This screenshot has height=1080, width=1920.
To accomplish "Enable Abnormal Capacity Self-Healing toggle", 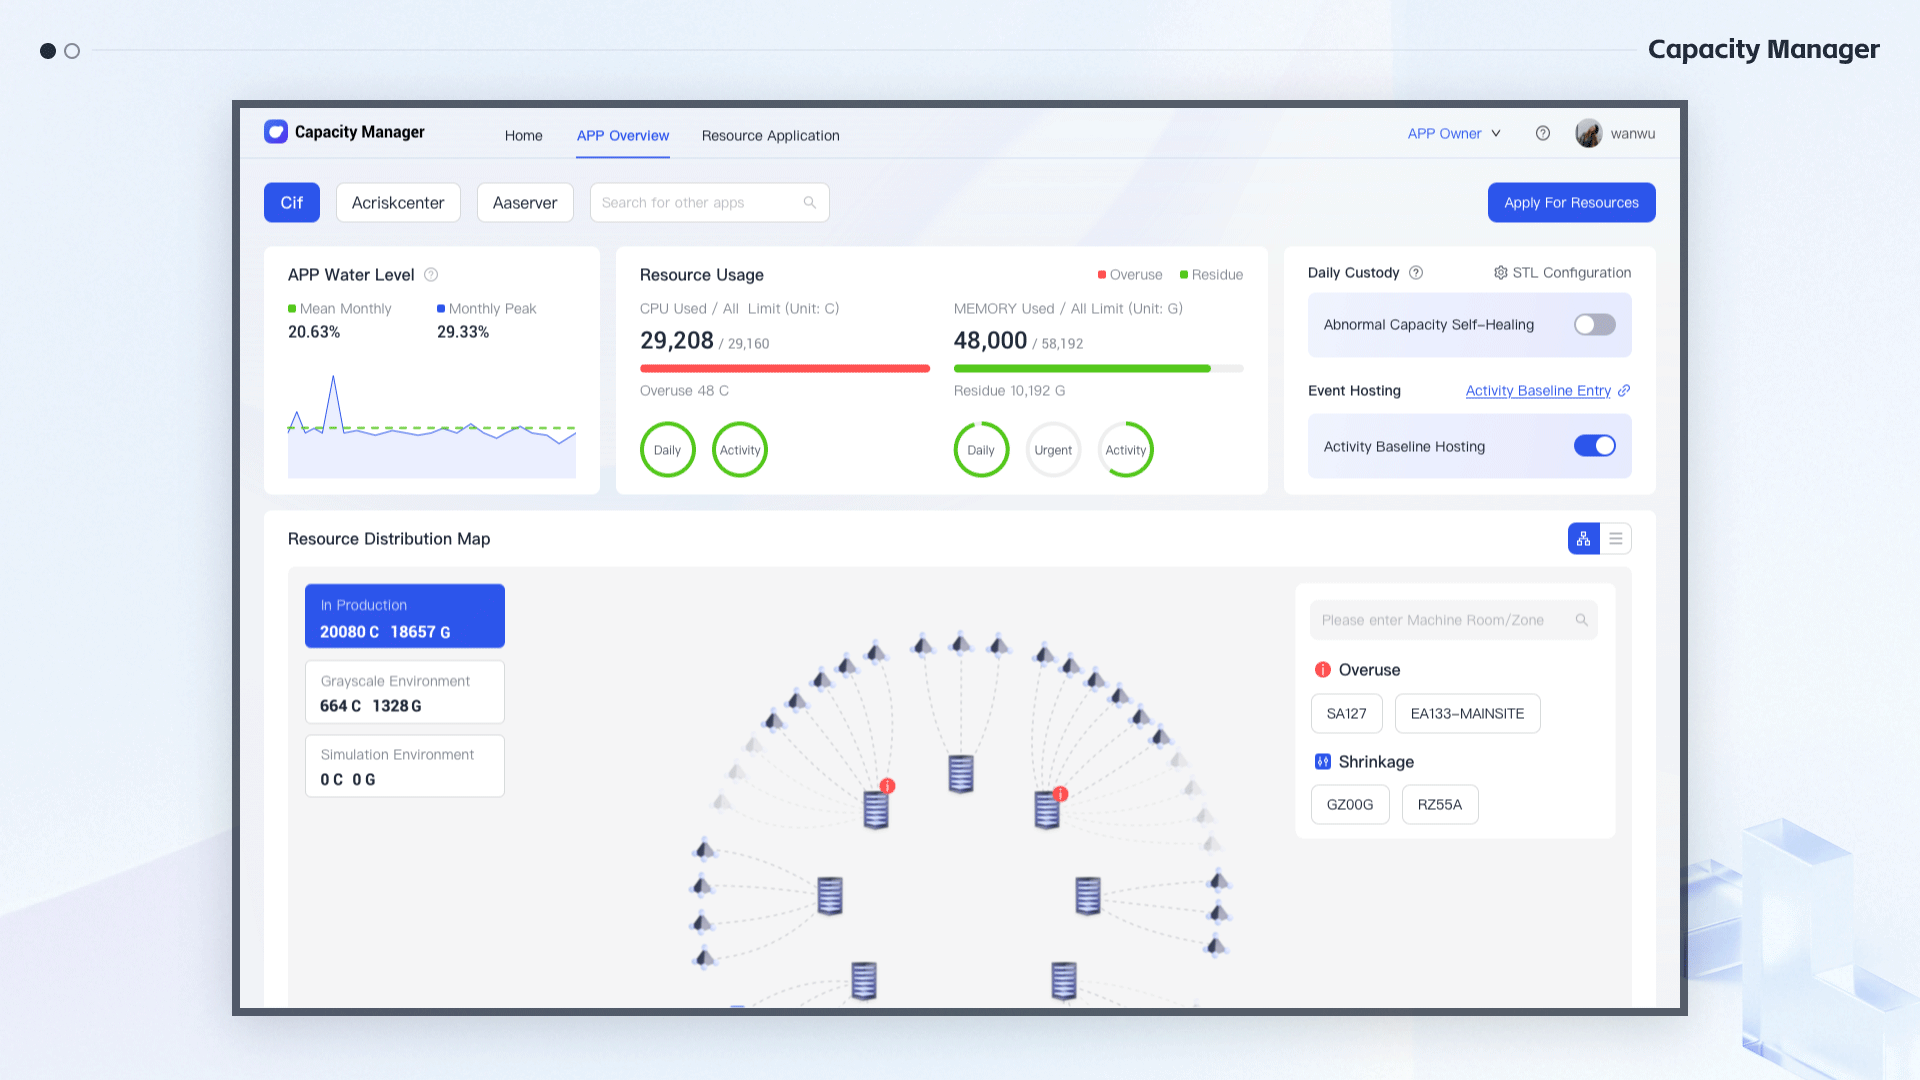I will pyautogui.click(x=1594, y=325).
